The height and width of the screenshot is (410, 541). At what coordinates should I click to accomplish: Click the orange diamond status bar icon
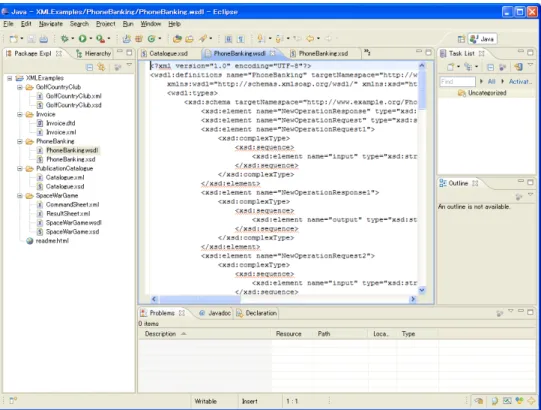coord(531,401)
